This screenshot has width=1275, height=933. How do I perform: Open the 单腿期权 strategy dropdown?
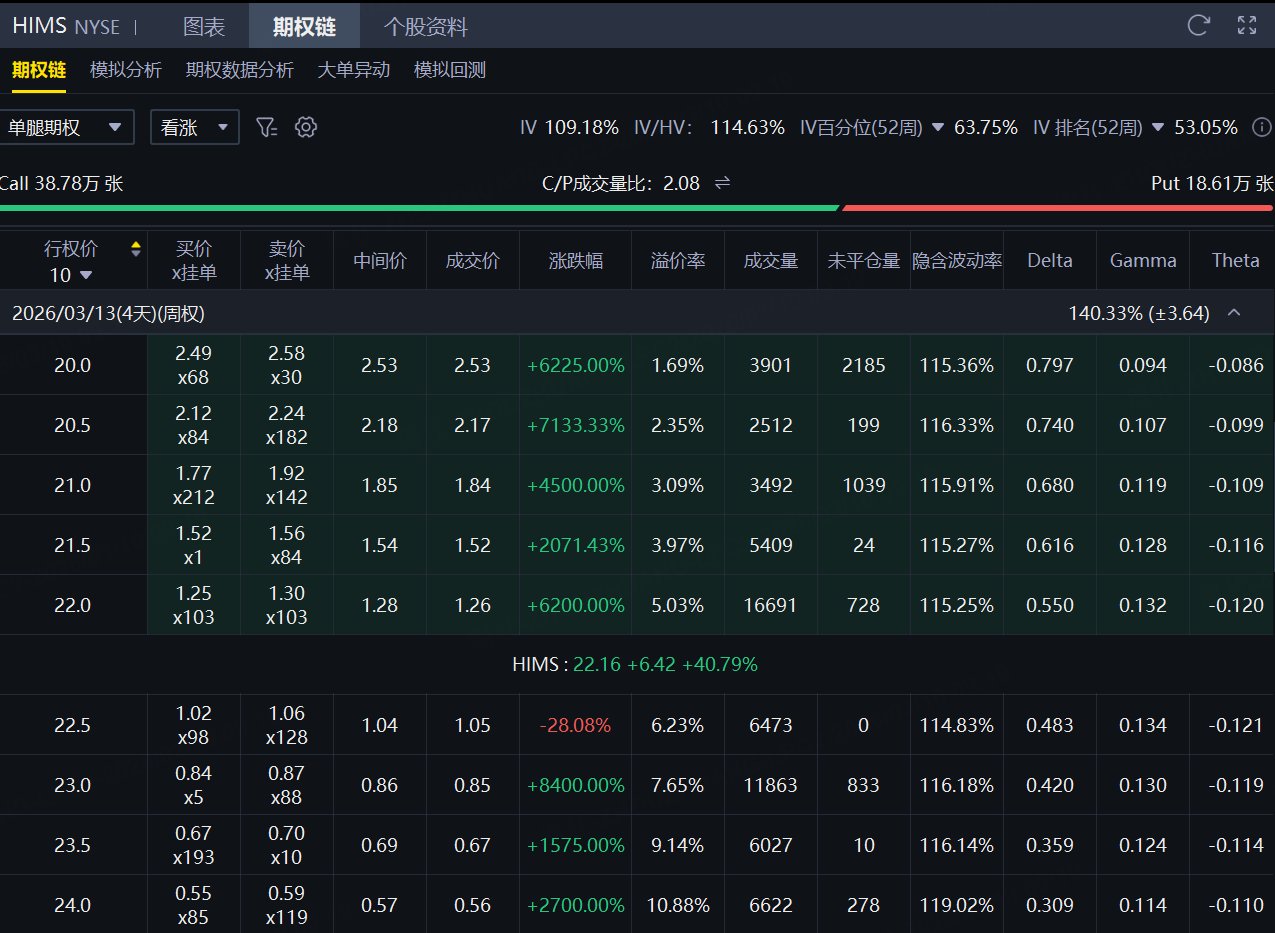pyautogui.click(x=66, y=127)
